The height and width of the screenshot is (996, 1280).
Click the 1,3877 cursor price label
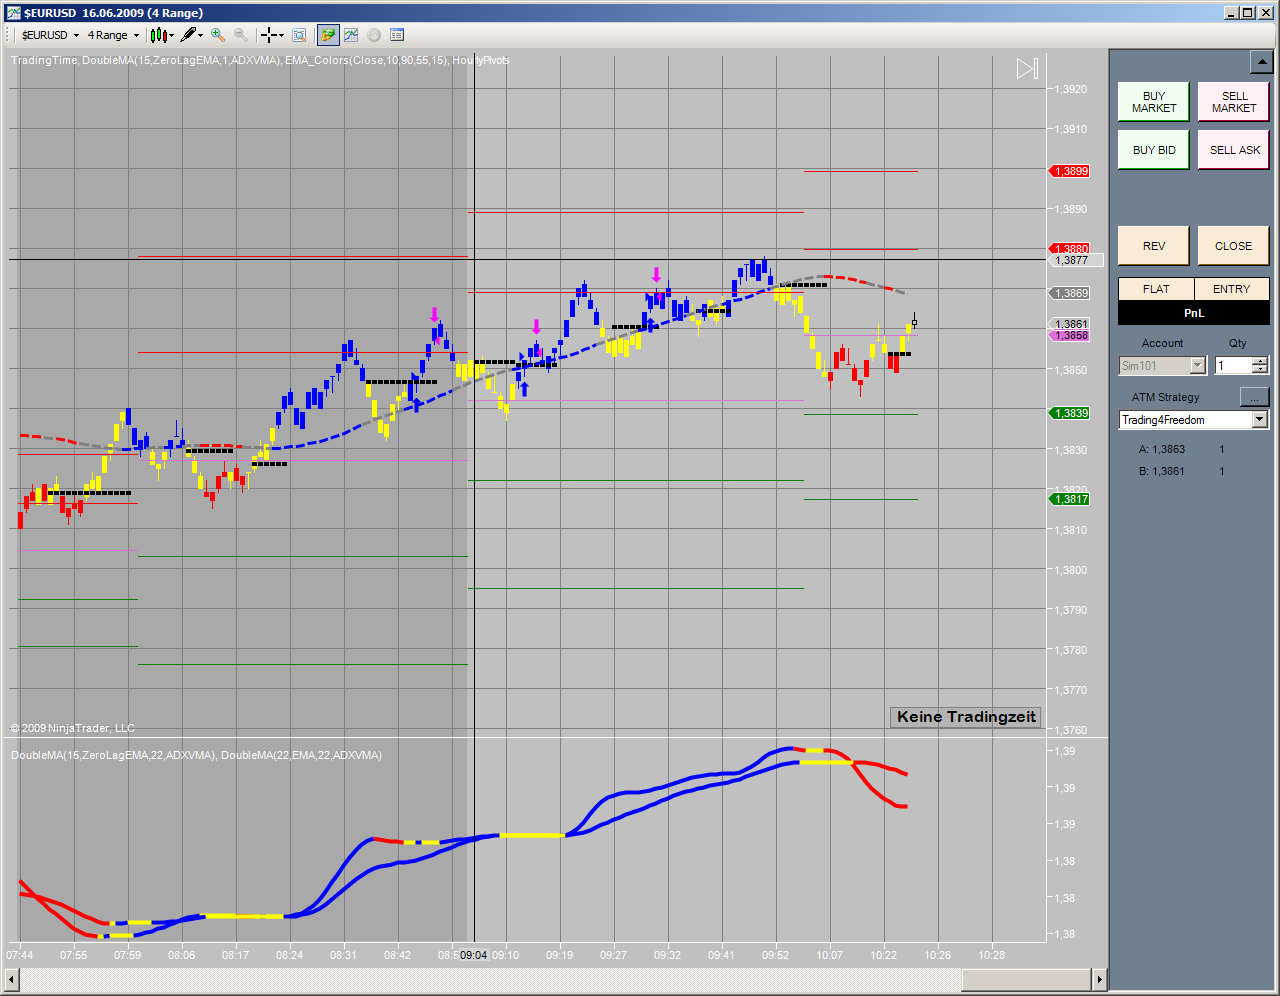(x=1074, y=260)
